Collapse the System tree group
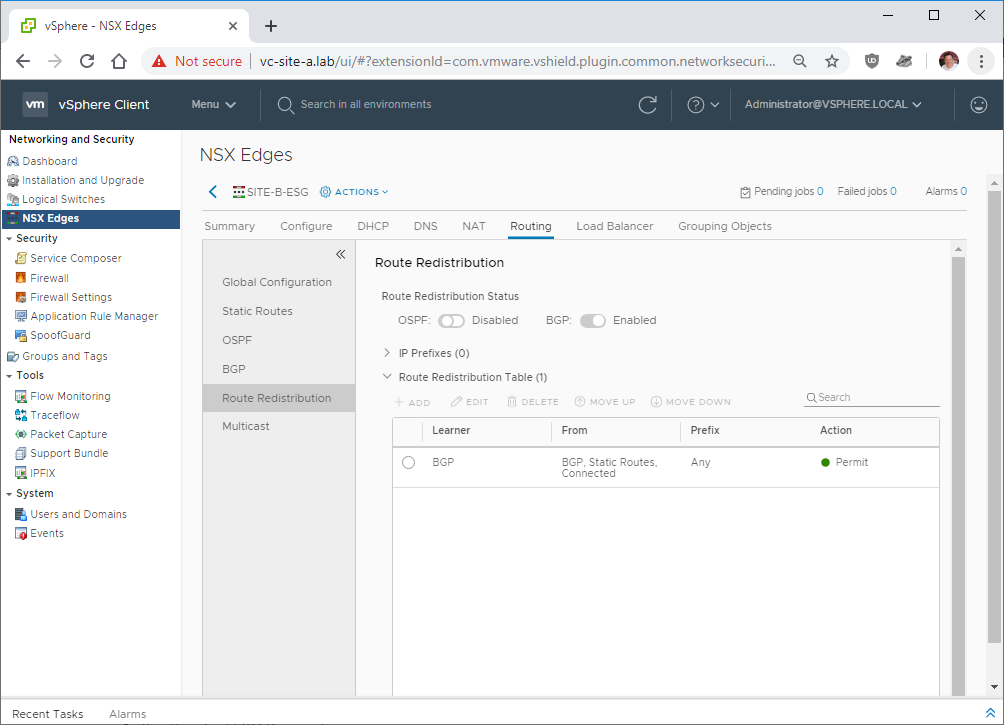 click(9, 494)
